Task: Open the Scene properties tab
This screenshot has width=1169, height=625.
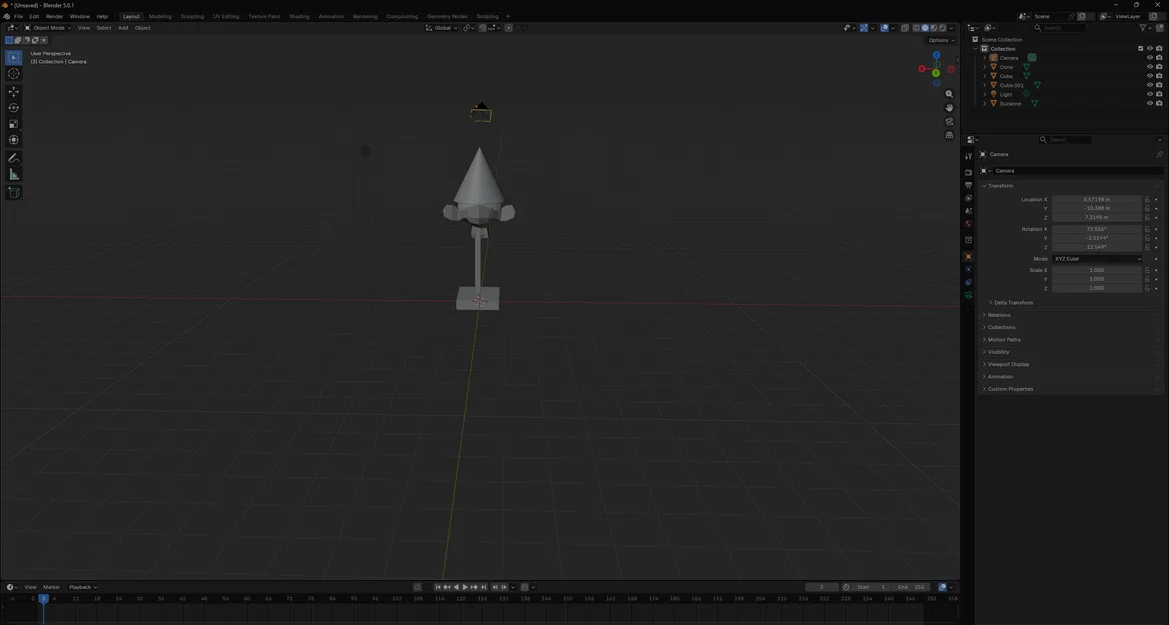Action: [968, 211]
